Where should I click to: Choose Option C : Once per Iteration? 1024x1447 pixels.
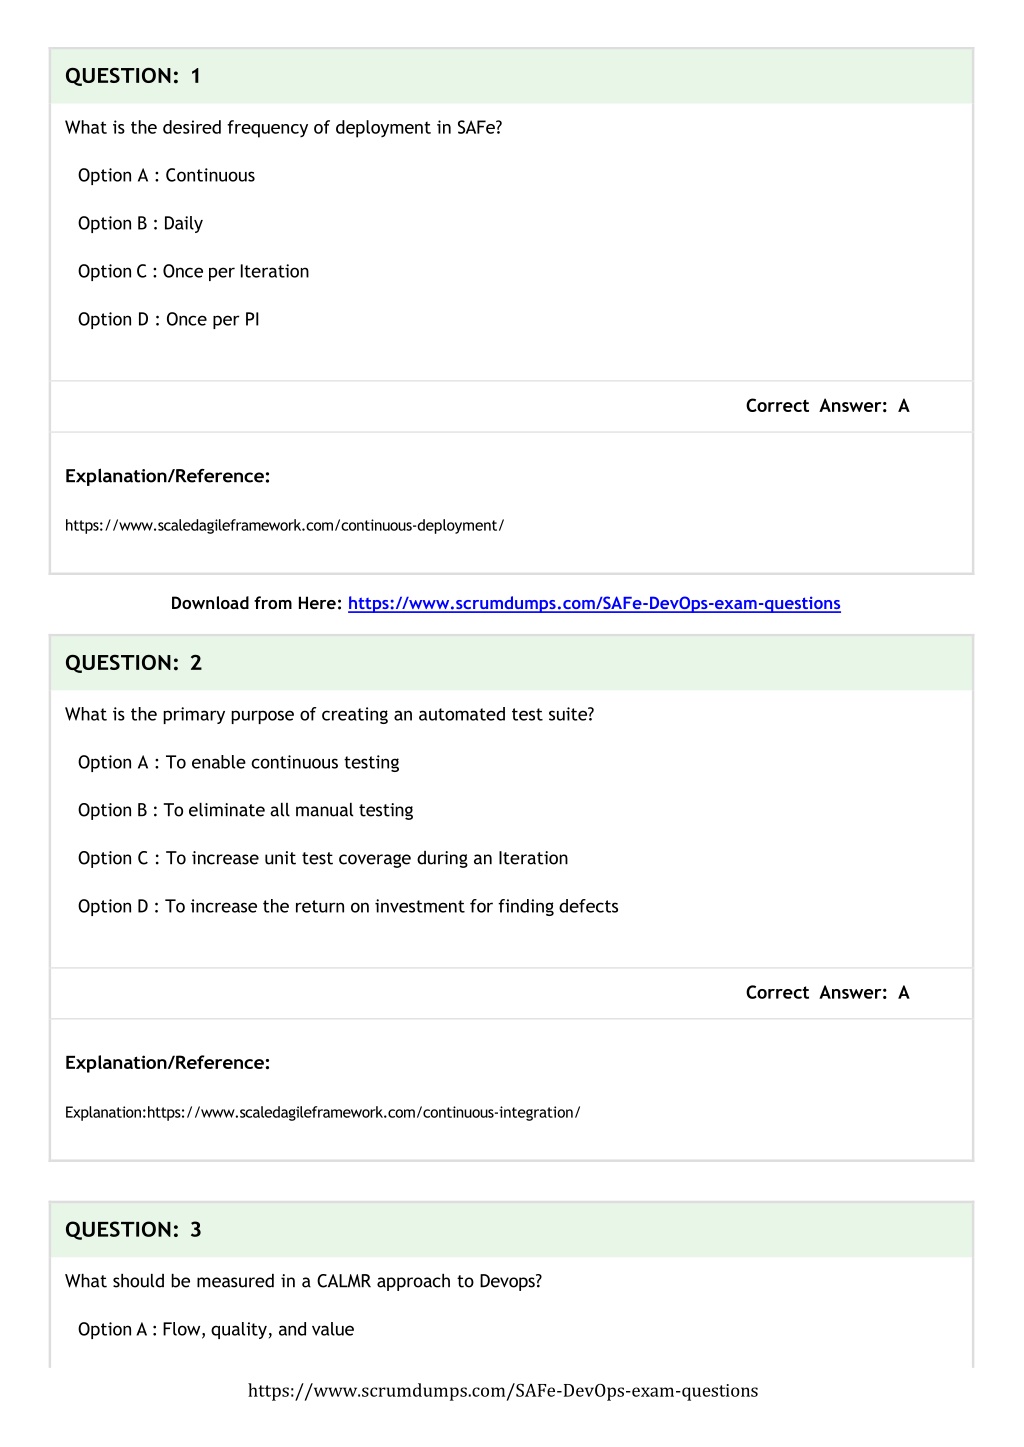click(x=193, y=272)
